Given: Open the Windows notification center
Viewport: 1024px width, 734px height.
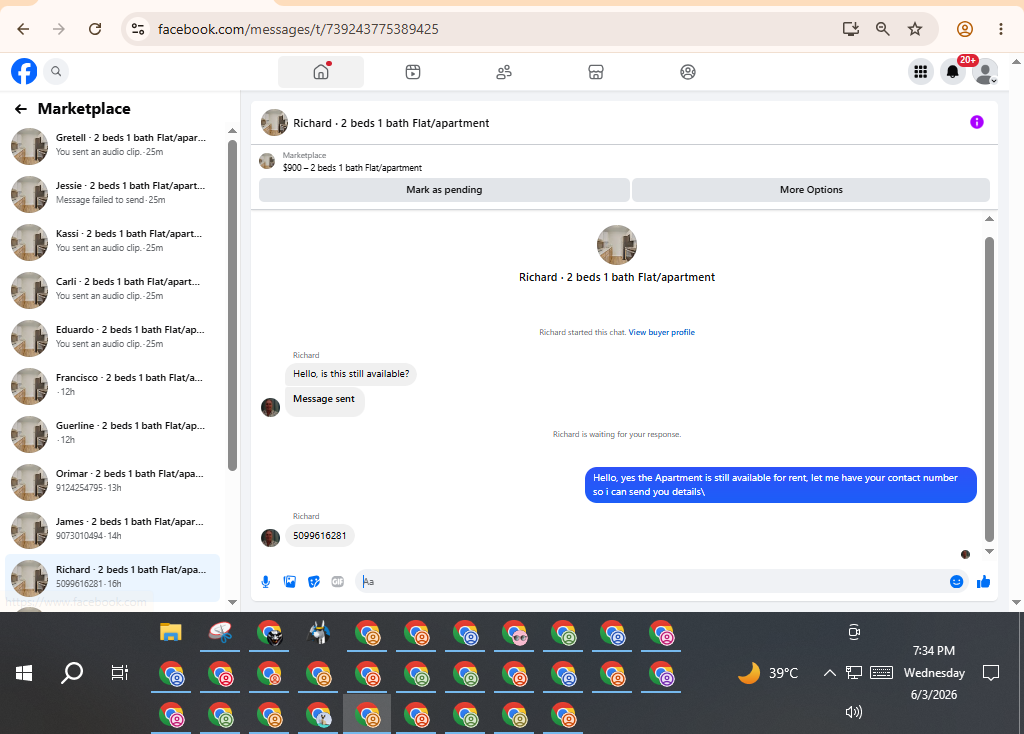Looking at the screenshot, I should click(991, 673).
